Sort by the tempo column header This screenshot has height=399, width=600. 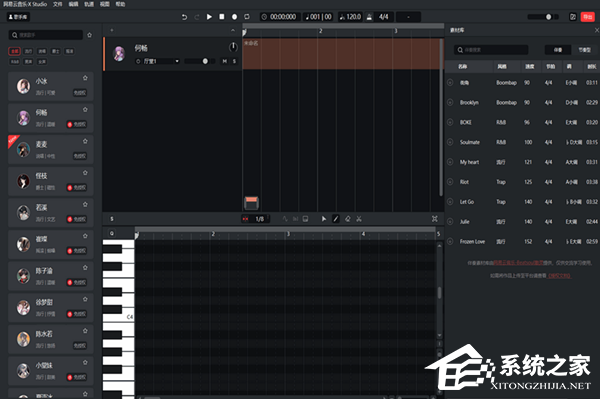pyautogui.click(x=530, y=67)
